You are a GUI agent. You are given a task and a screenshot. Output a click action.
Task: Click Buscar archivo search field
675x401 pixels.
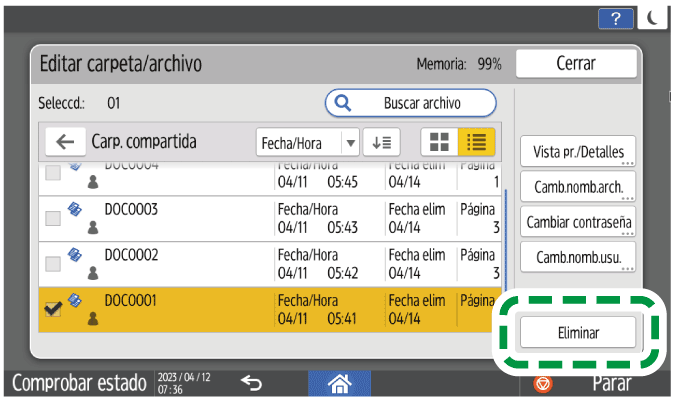(411, 103)
